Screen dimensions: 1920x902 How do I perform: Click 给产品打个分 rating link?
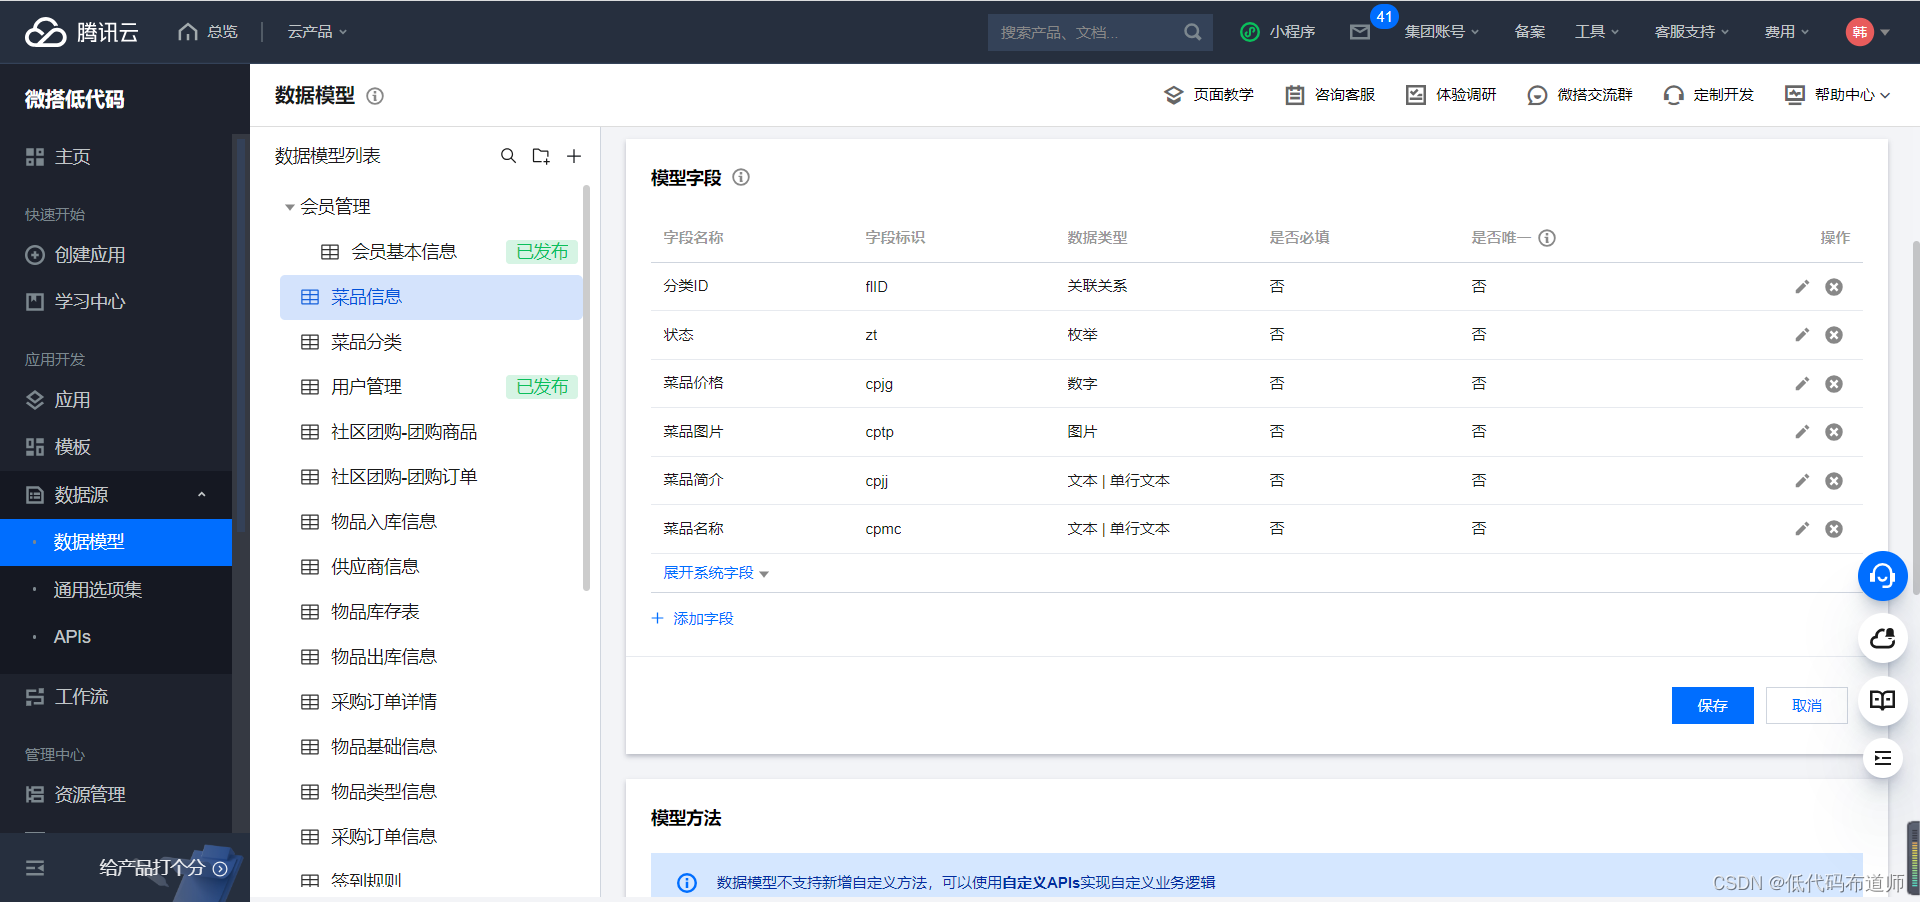click(163, 868)
